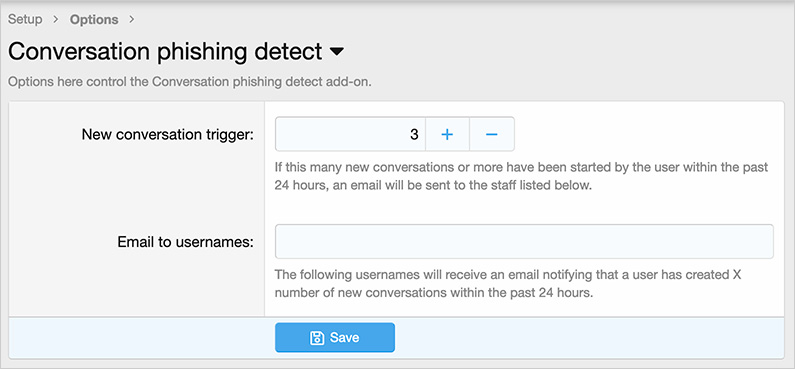Screen dimensions: 795x369
Task: Click the 'Options here control' subtitle description
Action: click(190, 82)
